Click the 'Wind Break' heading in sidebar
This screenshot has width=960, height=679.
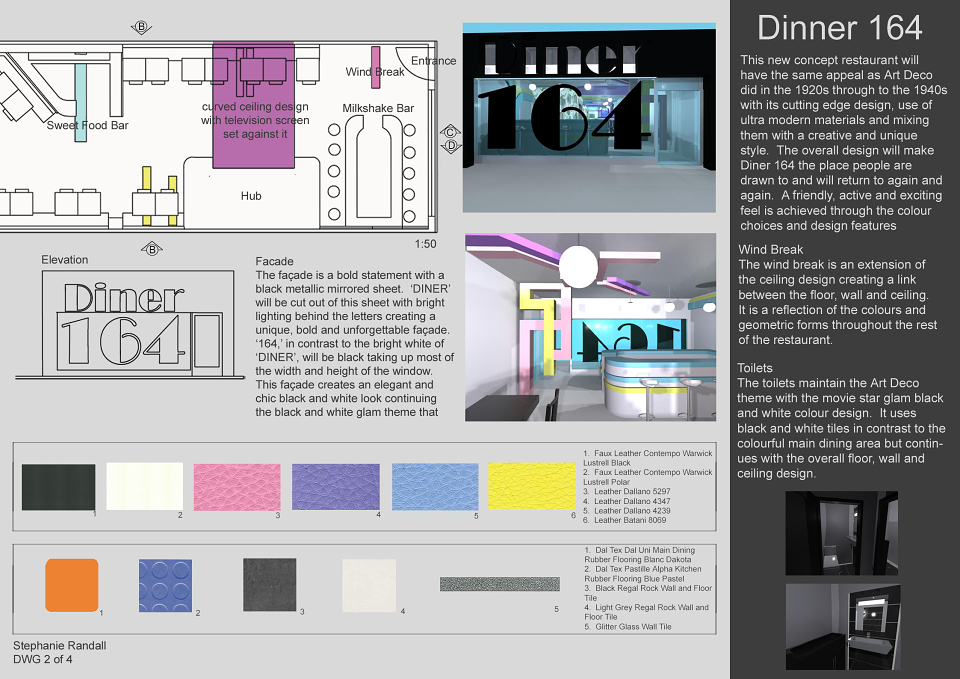click(770, 249)
